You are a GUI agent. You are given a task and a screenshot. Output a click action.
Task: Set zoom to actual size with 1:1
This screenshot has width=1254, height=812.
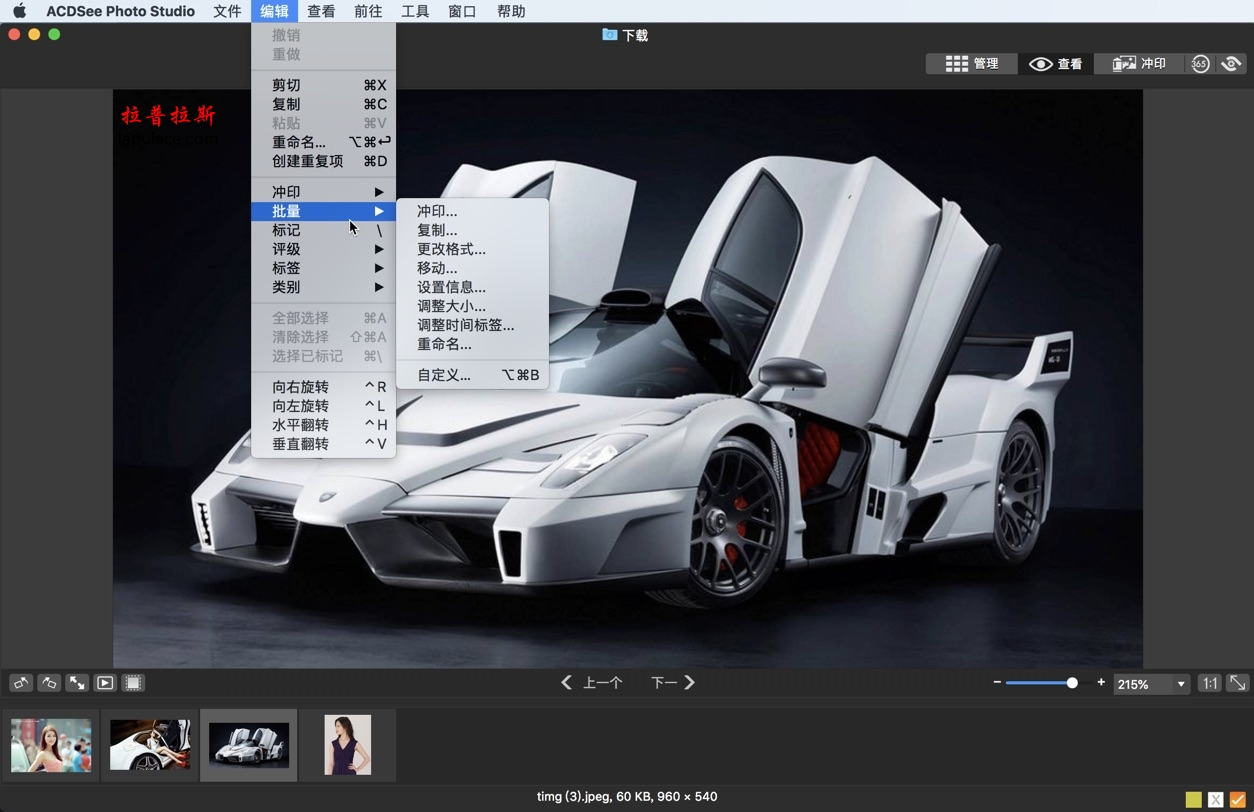coord(1209,683)
